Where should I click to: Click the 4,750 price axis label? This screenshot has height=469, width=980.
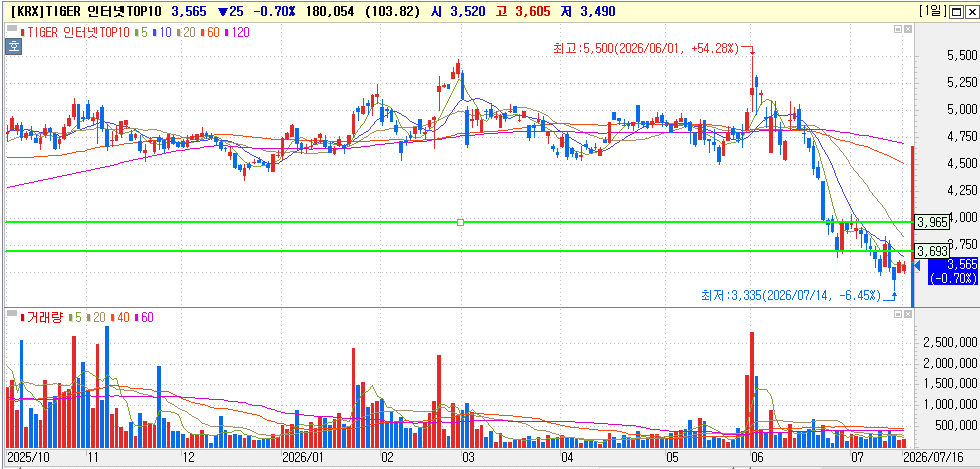[962, 137]
